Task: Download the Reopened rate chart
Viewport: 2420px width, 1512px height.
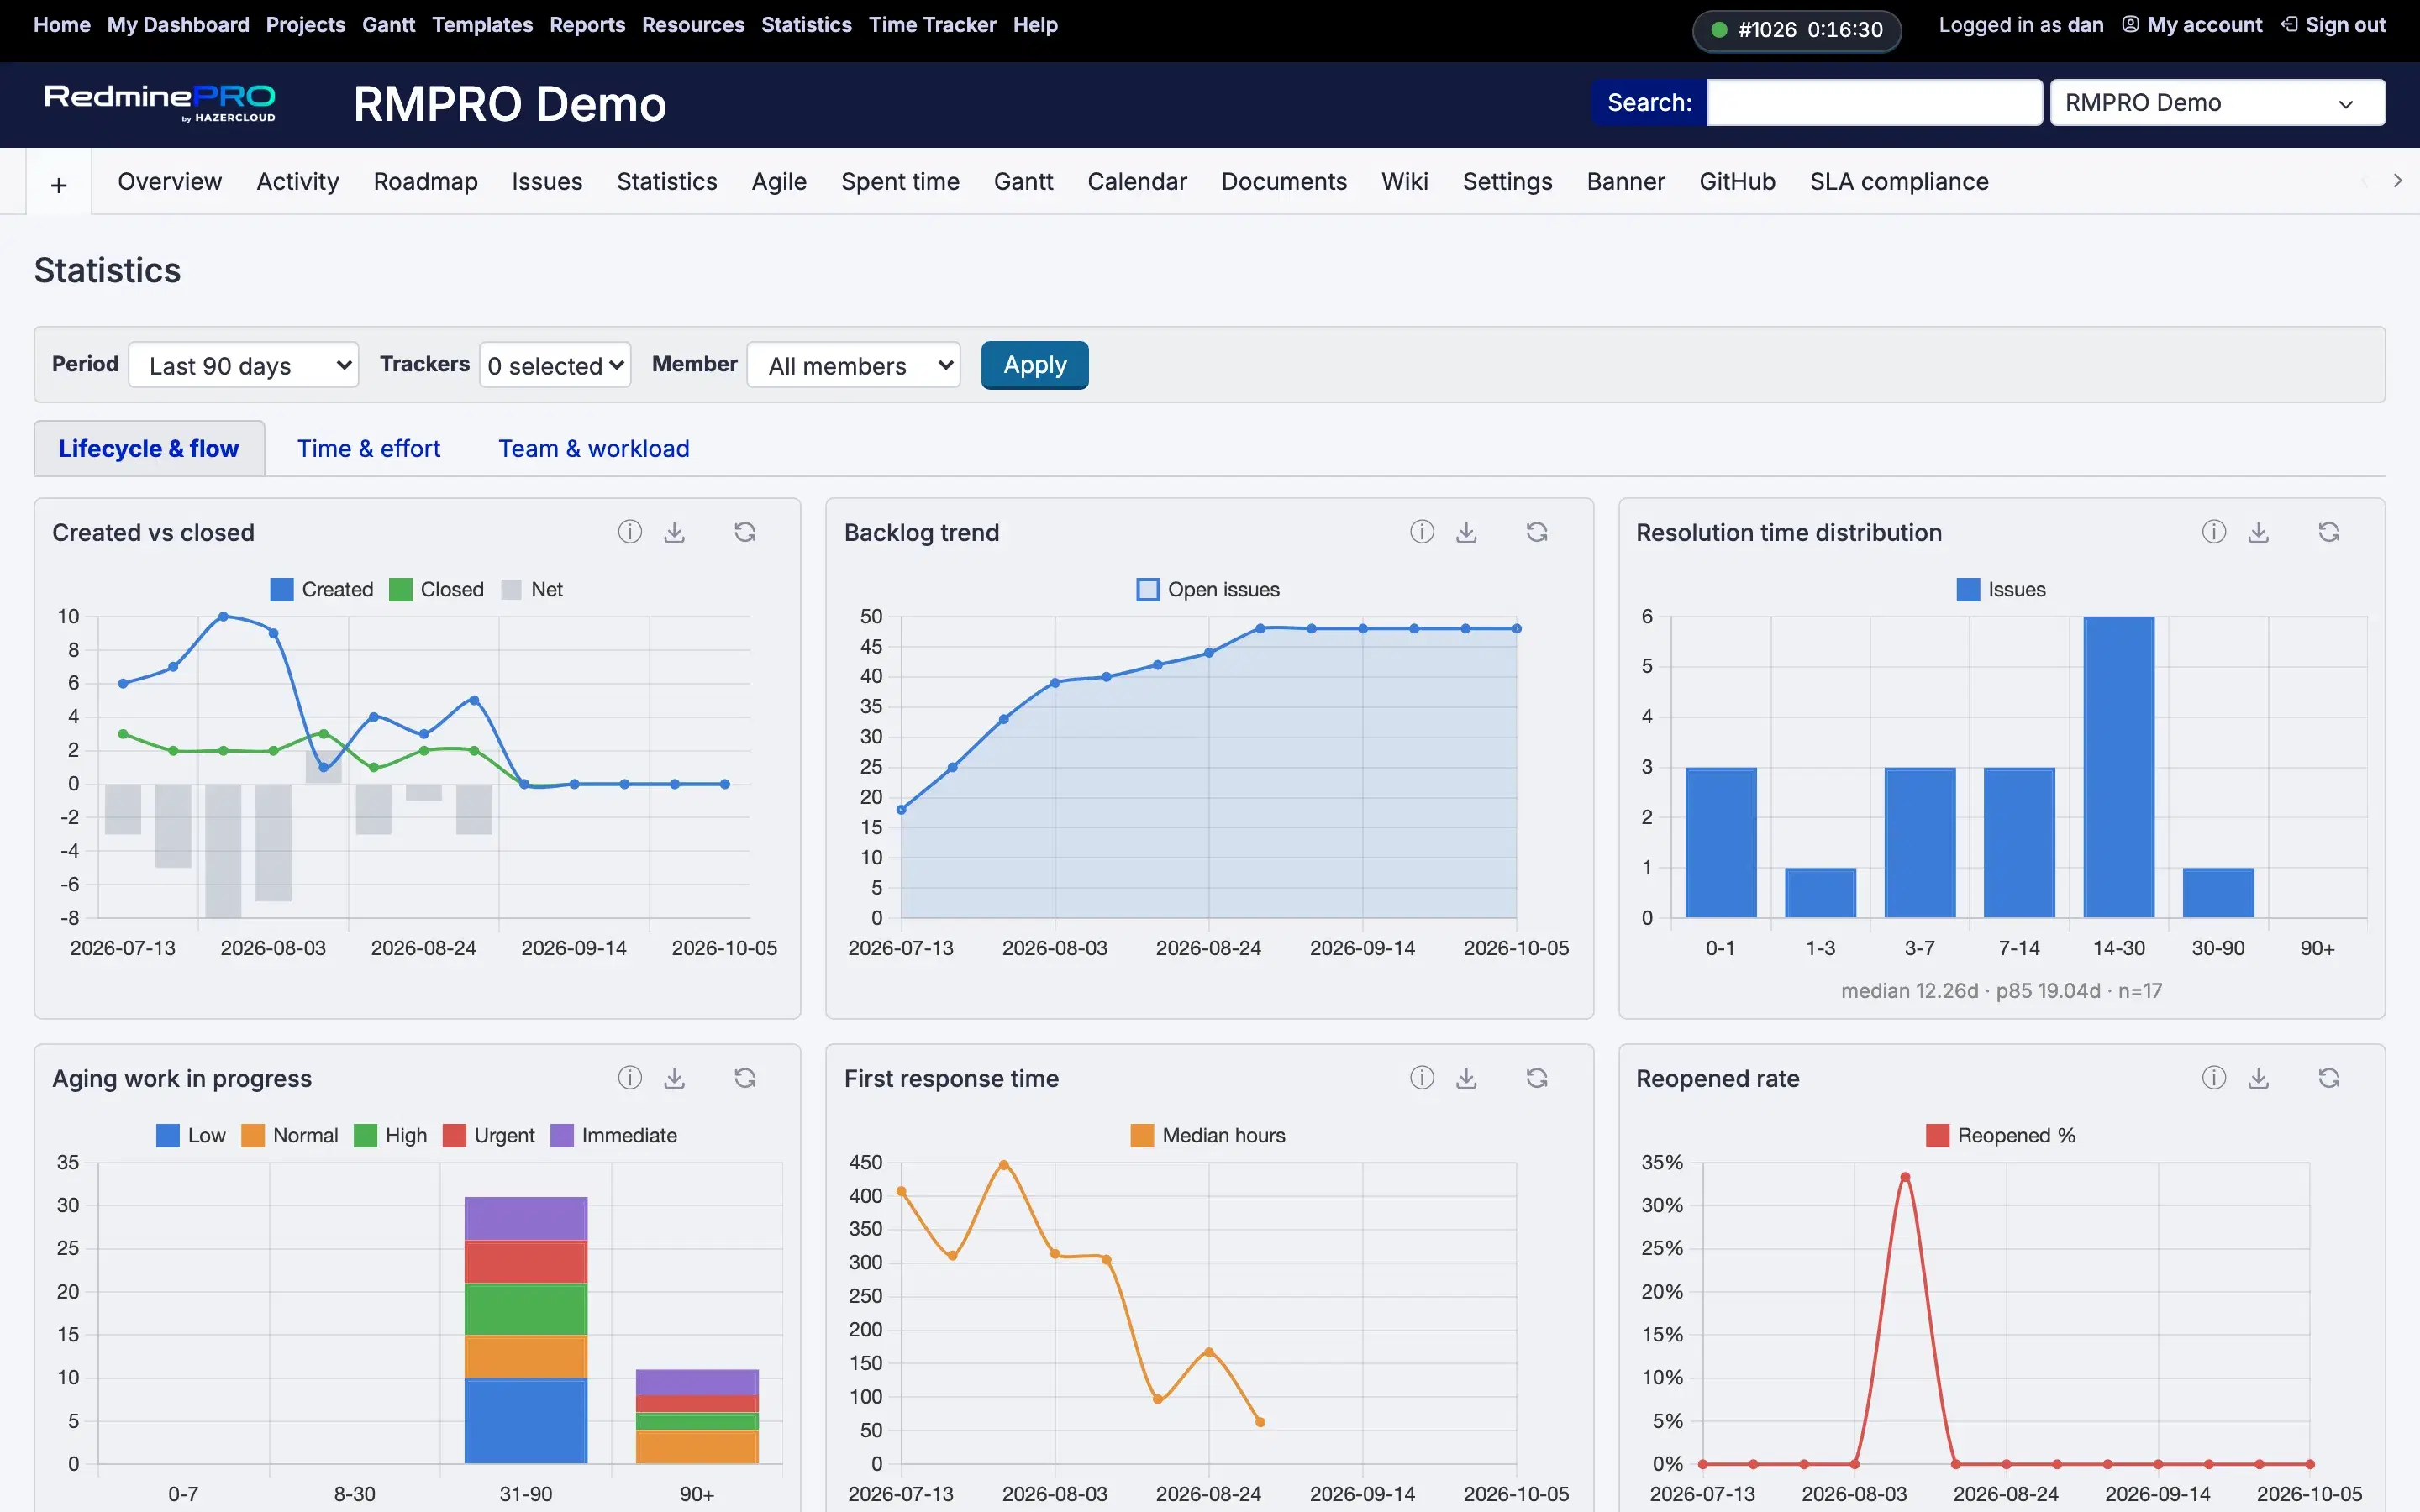Action: pyautogui.click(x=2259, y=1078)
